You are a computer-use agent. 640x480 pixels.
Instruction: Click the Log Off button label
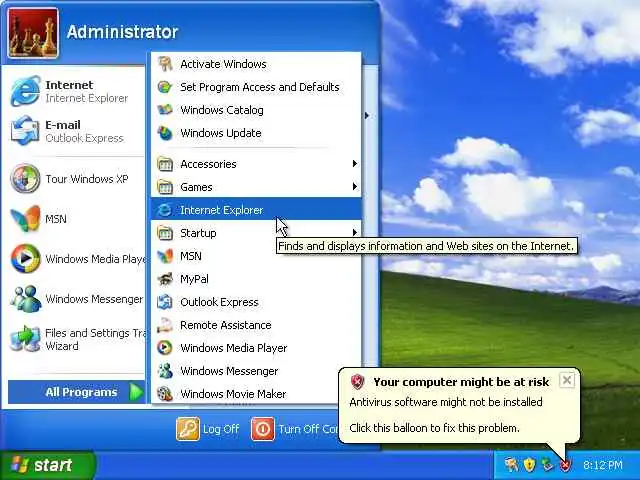tap(221, 429)
